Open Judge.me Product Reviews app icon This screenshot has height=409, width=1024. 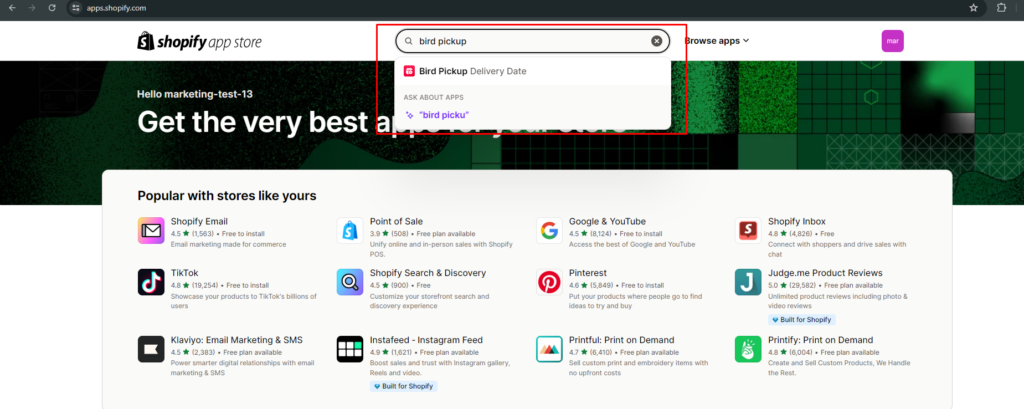748,282
